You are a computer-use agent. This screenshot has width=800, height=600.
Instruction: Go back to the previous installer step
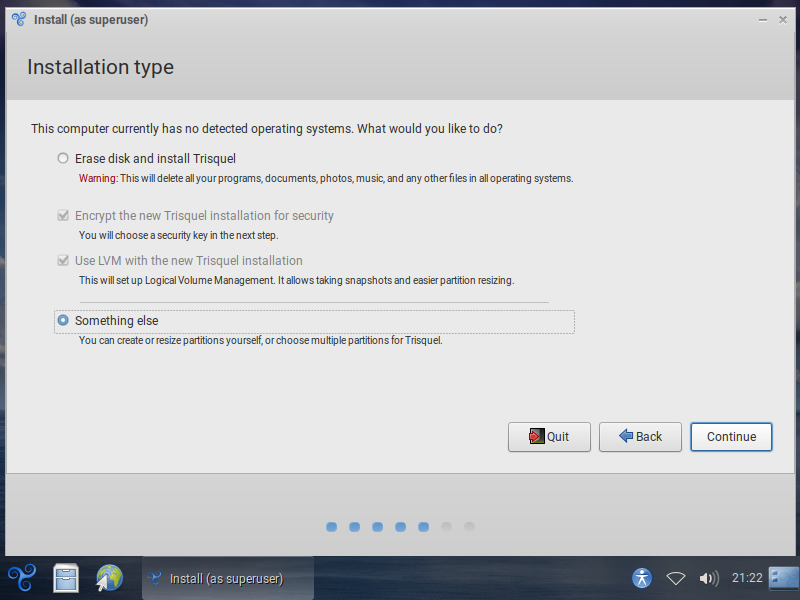(x=640, y=437)
